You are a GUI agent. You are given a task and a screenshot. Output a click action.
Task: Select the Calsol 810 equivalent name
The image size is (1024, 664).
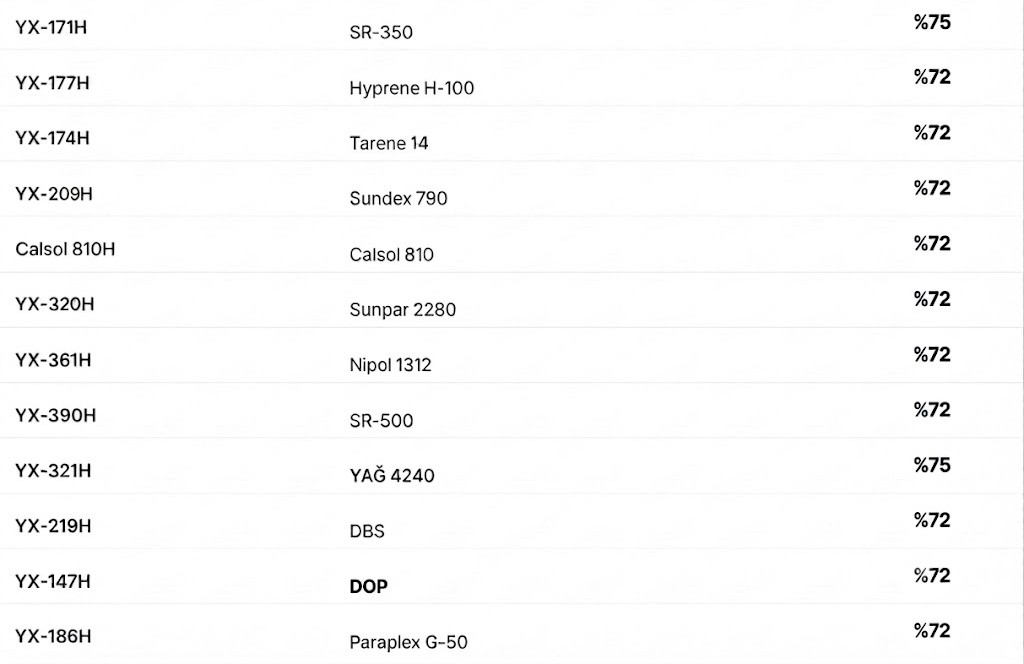(391, 254)
